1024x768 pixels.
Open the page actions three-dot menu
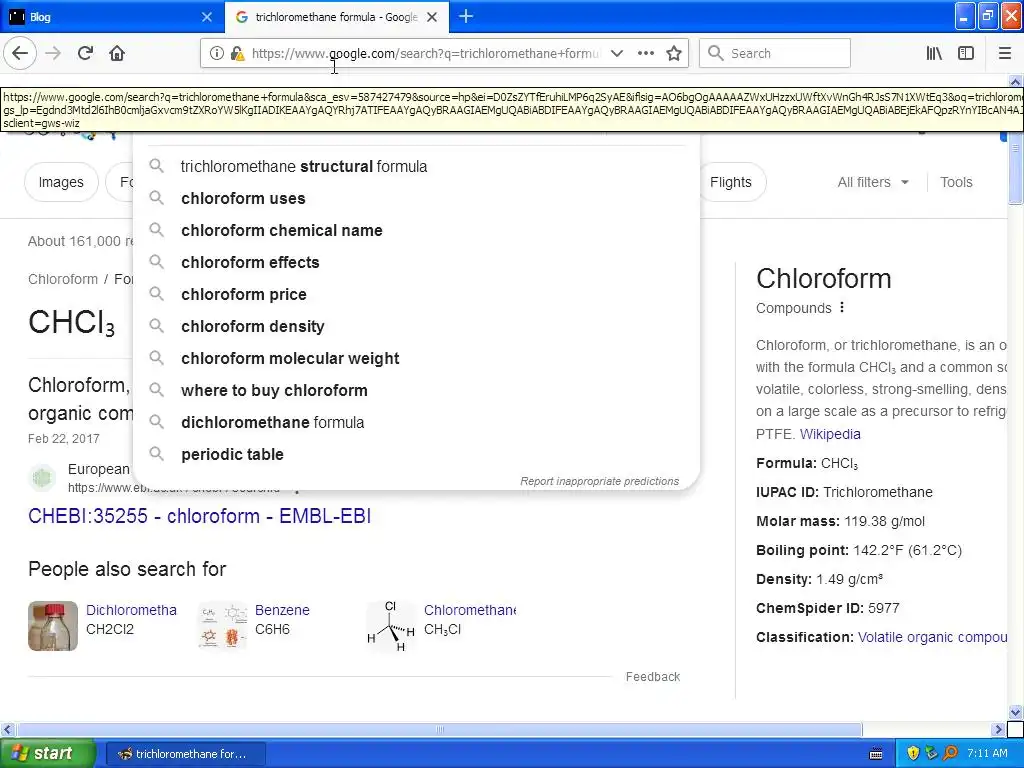(x=645, y=54)
